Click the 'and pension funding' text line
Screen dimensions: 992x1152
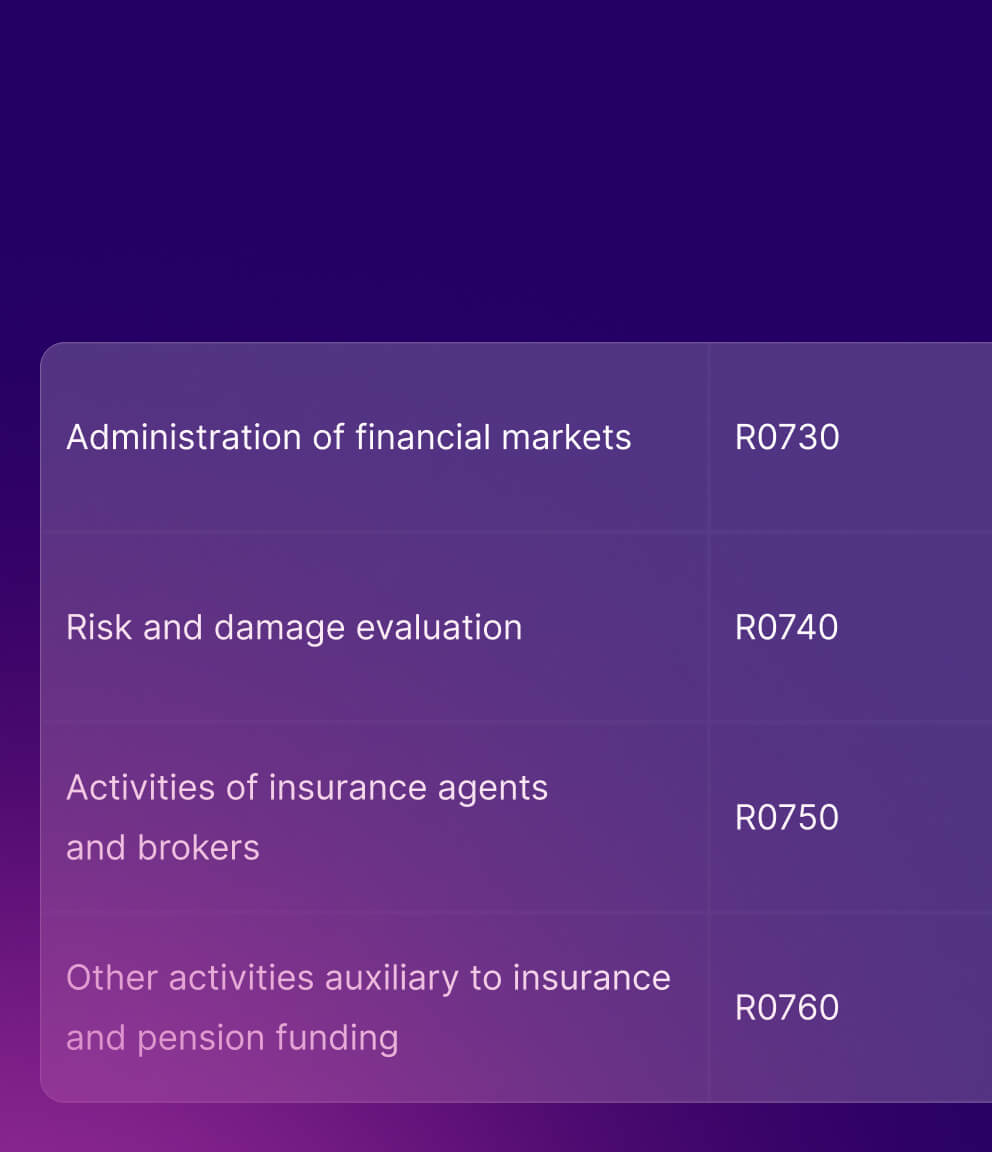pyautogui.click(x=232, y=1039)
